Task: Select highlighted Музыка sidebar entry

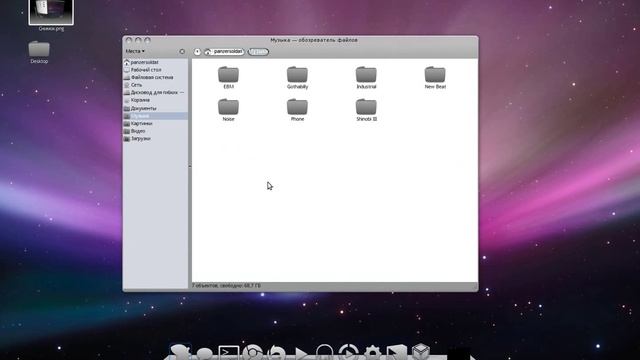Action: tap(155, 116)
